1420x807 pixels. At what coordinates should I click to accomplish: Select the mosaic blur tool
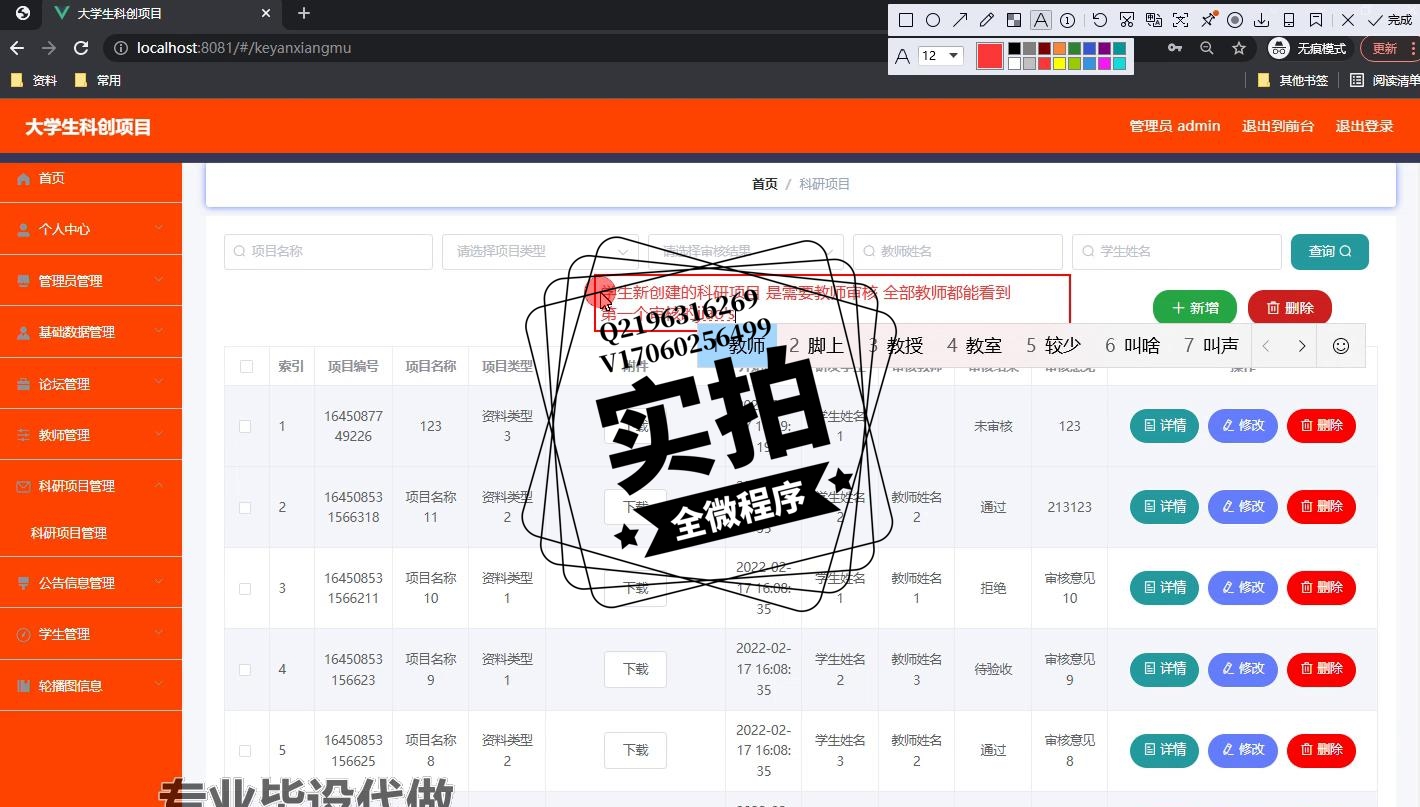tap(1014, 20)
